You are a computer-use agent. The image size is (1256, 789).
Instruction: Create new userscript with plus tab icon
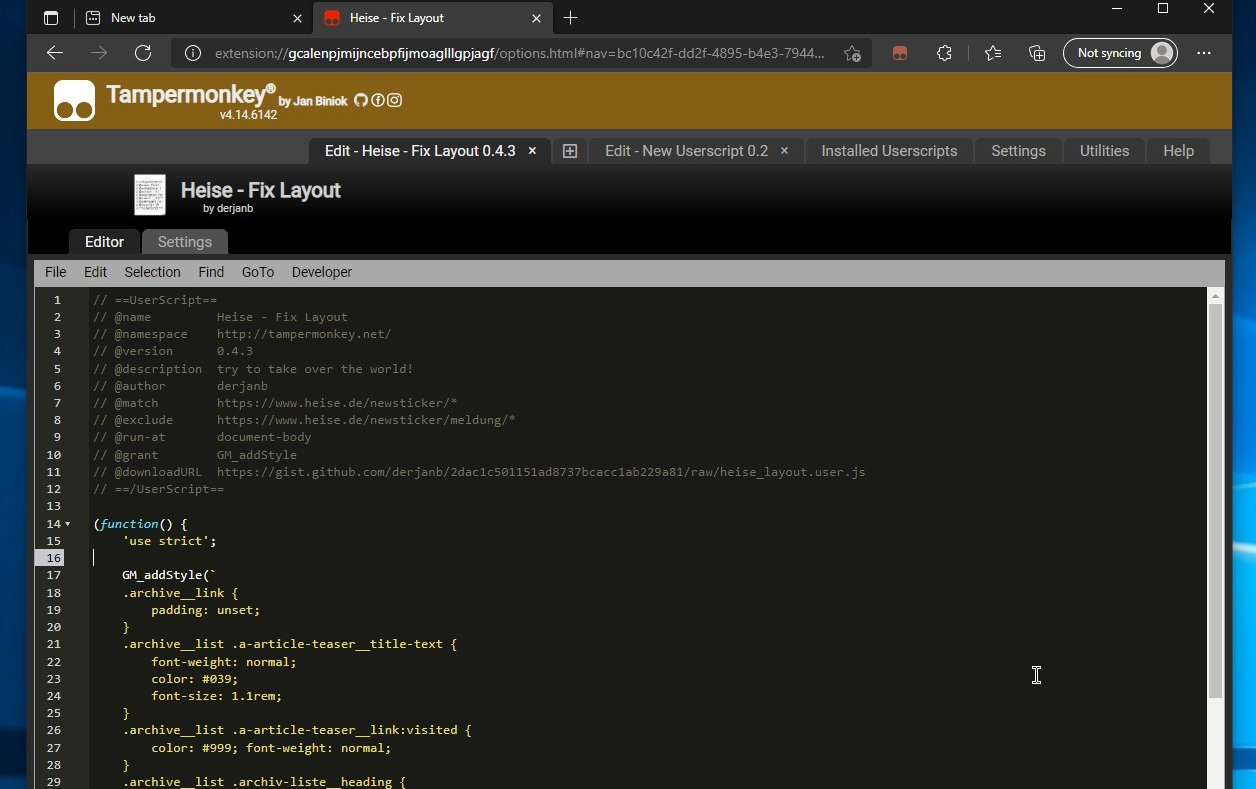[x=570, y=151]
